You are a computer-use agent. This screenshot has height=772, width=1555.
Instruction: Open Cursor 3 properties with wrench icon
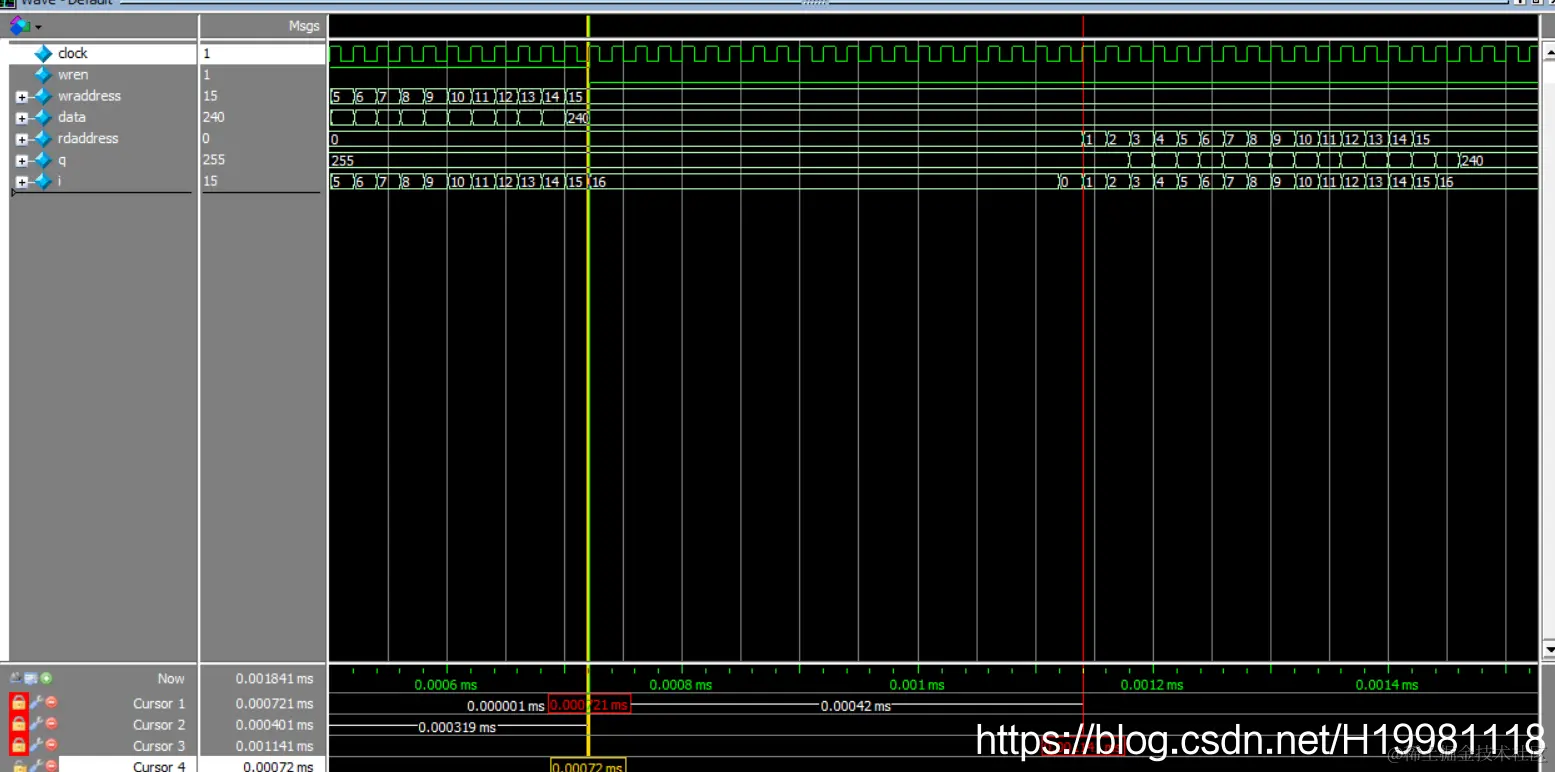point(37,745)
